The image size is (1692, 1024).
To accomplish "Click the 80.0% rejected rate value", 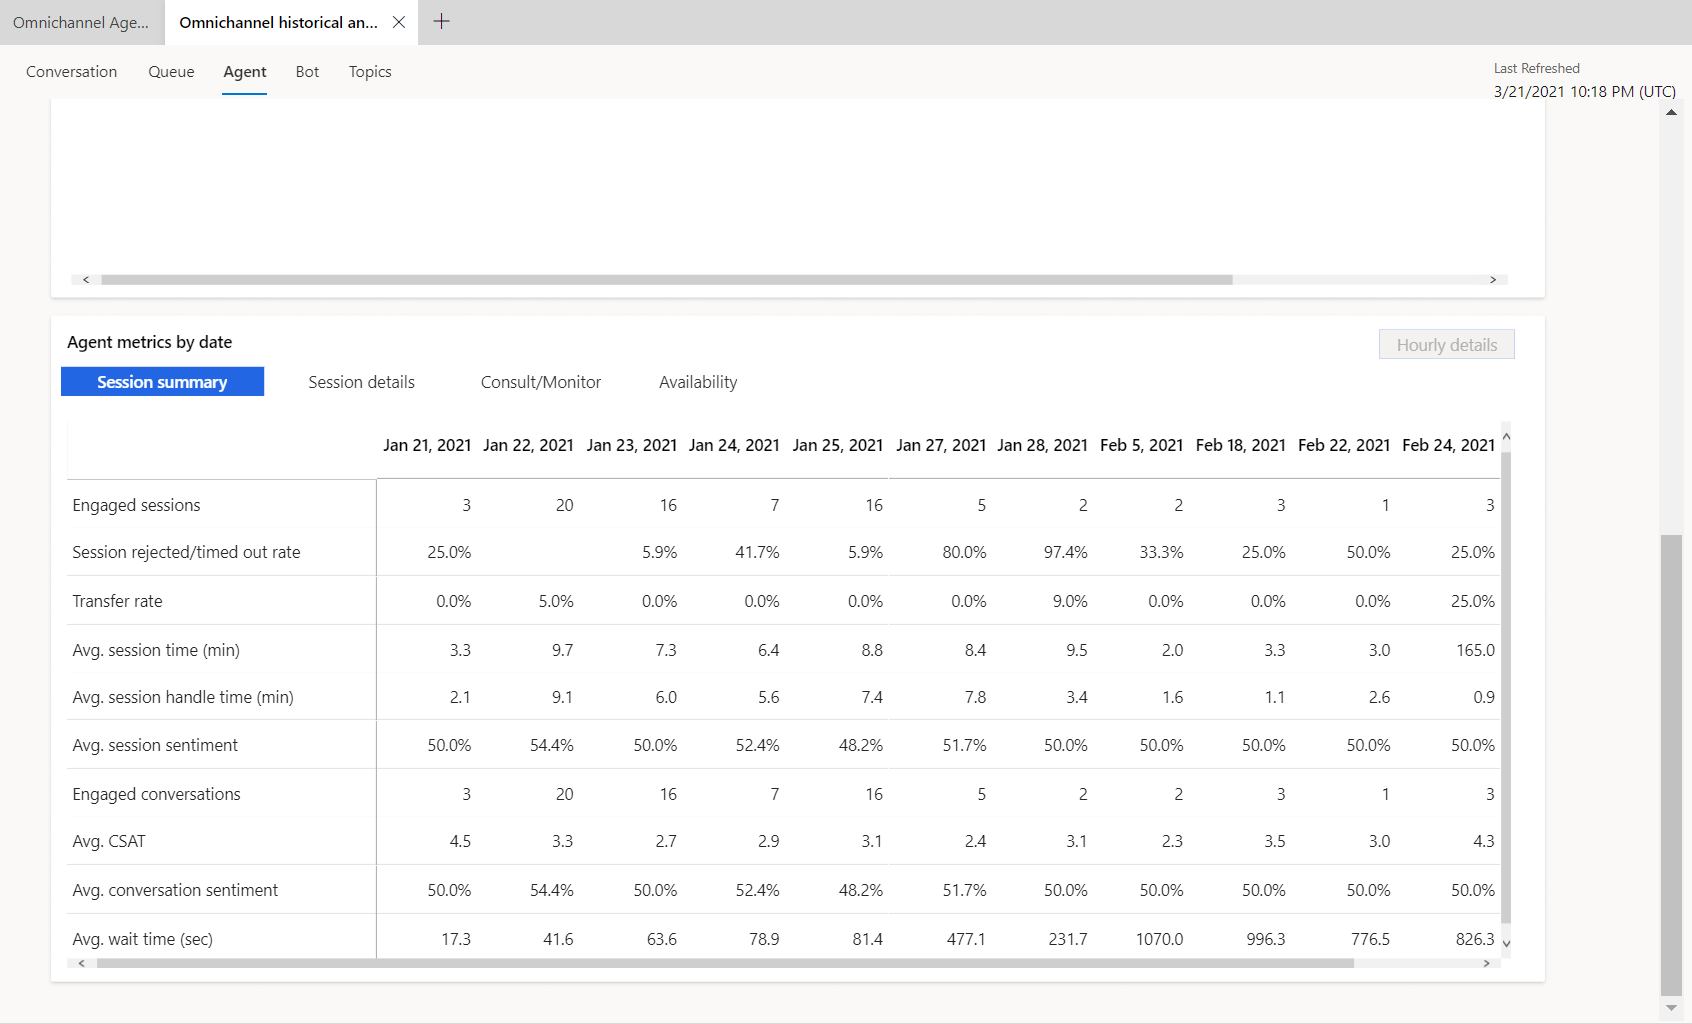I will click(964, 552).
